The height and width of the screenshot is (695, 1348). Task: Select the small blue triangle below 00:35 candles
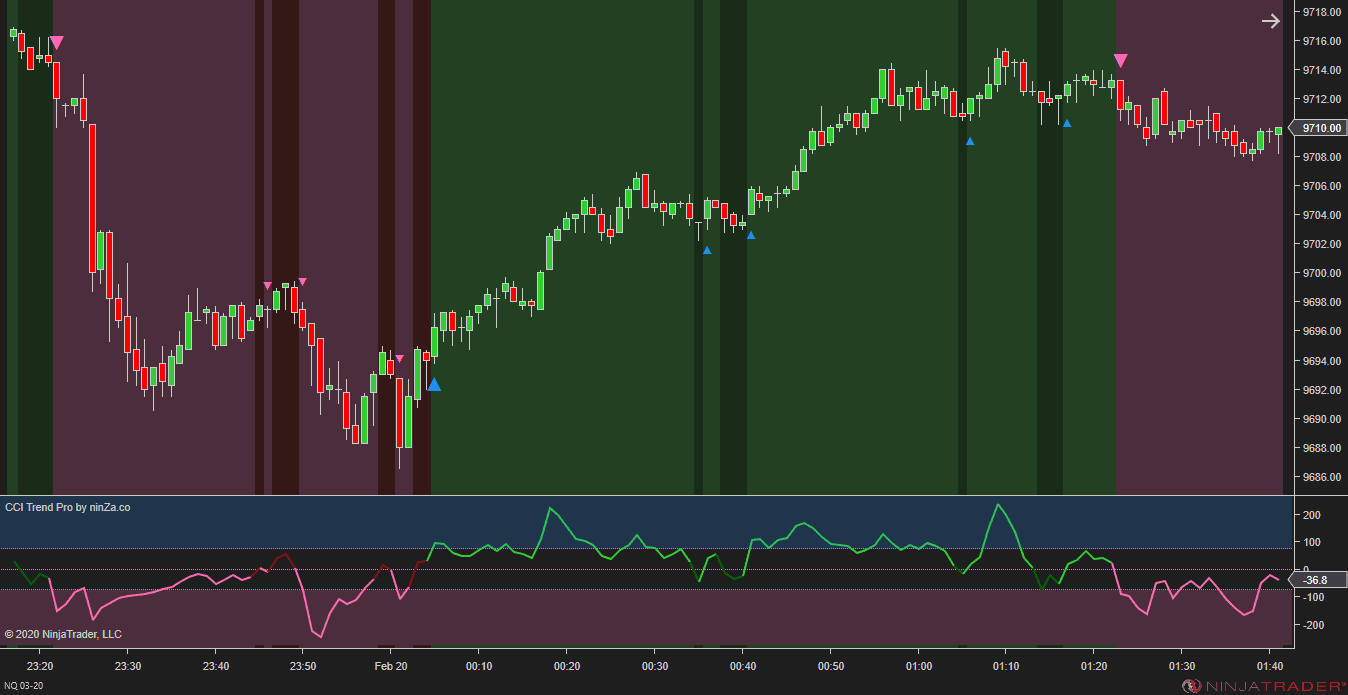pos(707,251)
